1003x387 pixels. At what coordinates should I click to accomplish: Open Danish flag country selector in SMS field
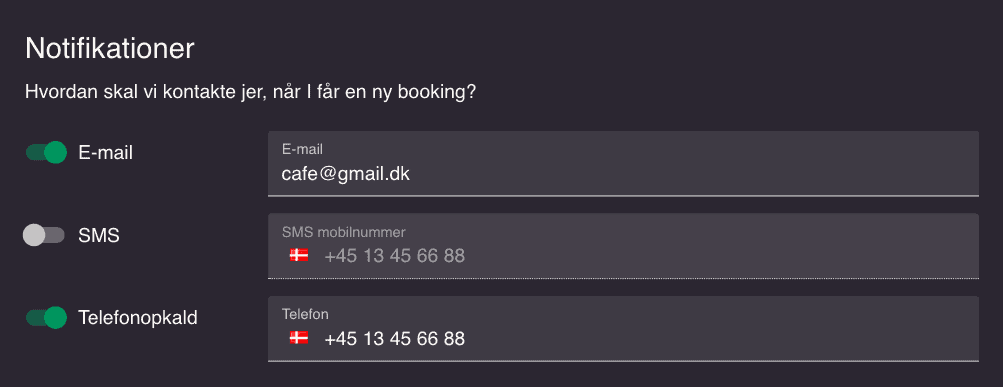[299, 256]
